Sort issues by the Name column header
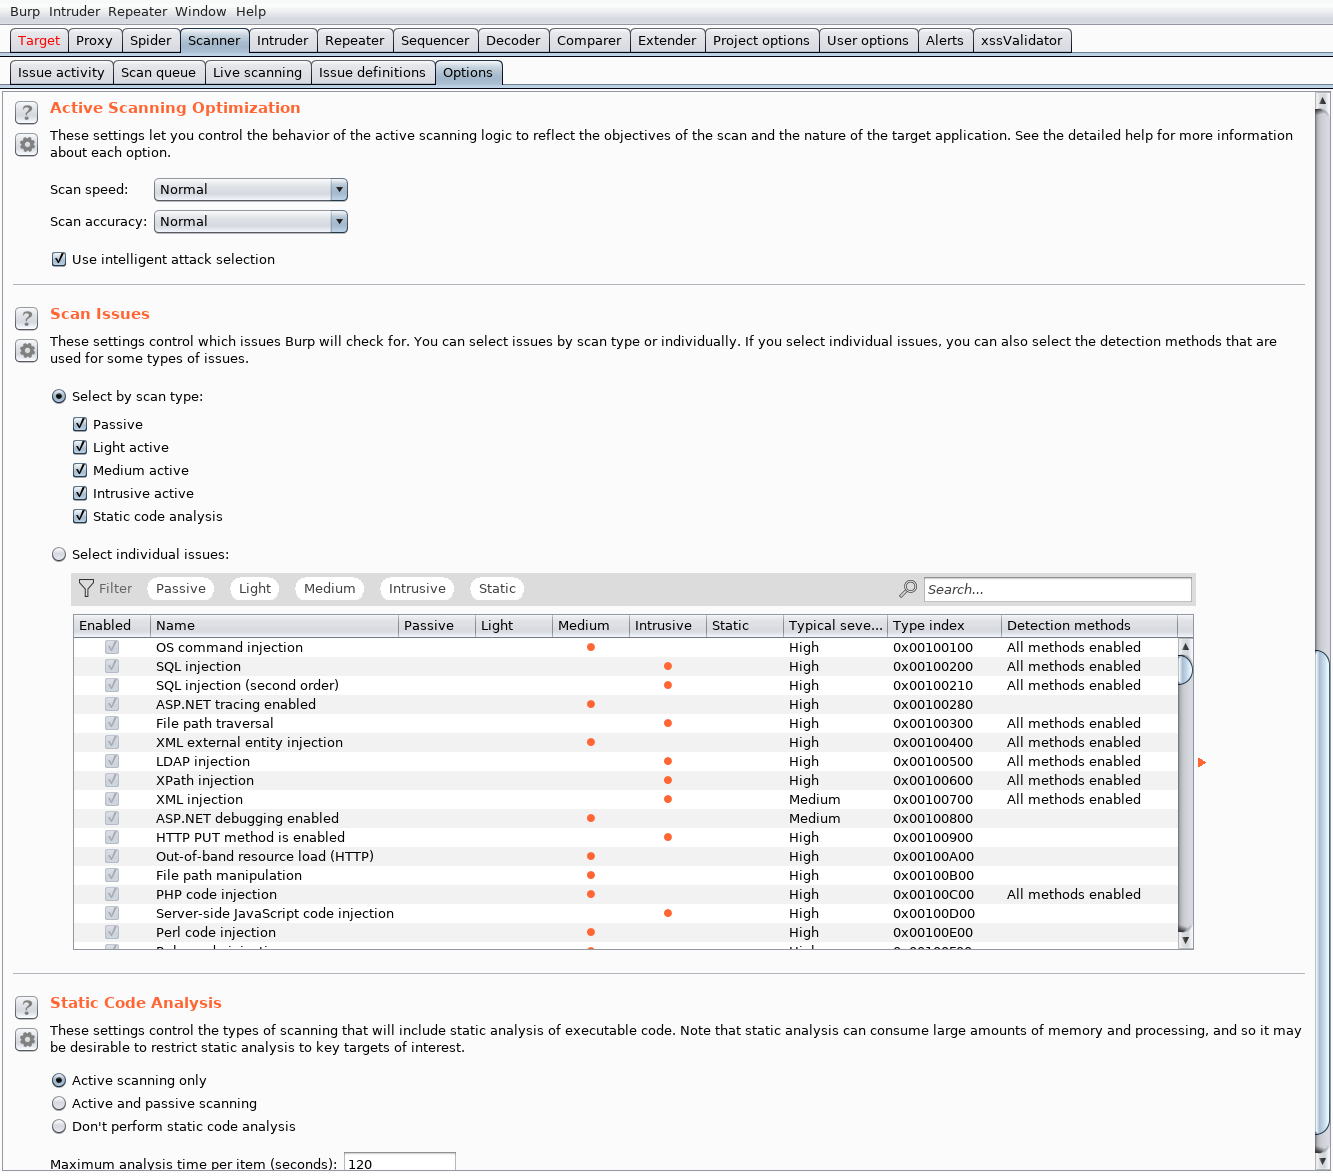 coord(274,625)
